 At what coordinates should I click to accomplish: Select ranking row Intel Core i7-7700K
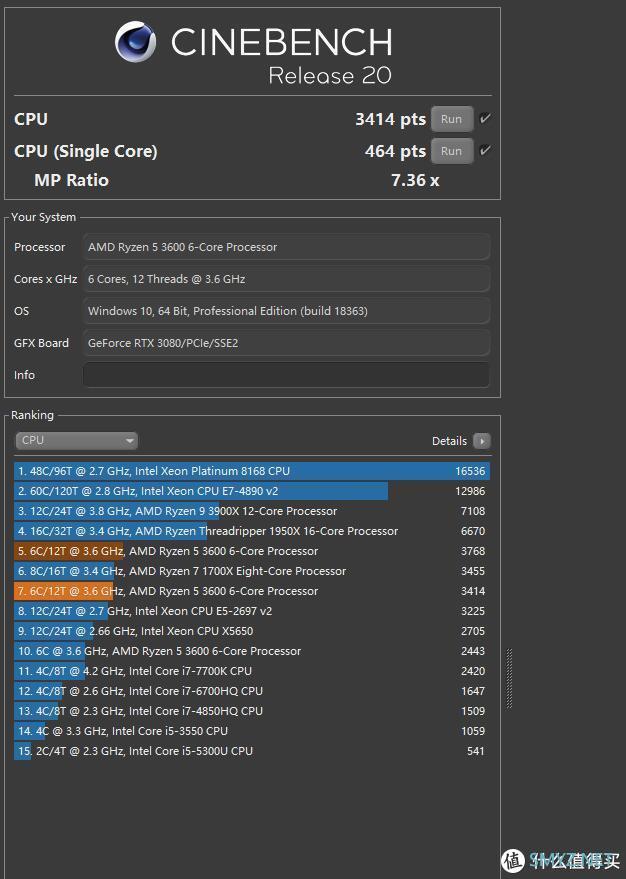252,671
